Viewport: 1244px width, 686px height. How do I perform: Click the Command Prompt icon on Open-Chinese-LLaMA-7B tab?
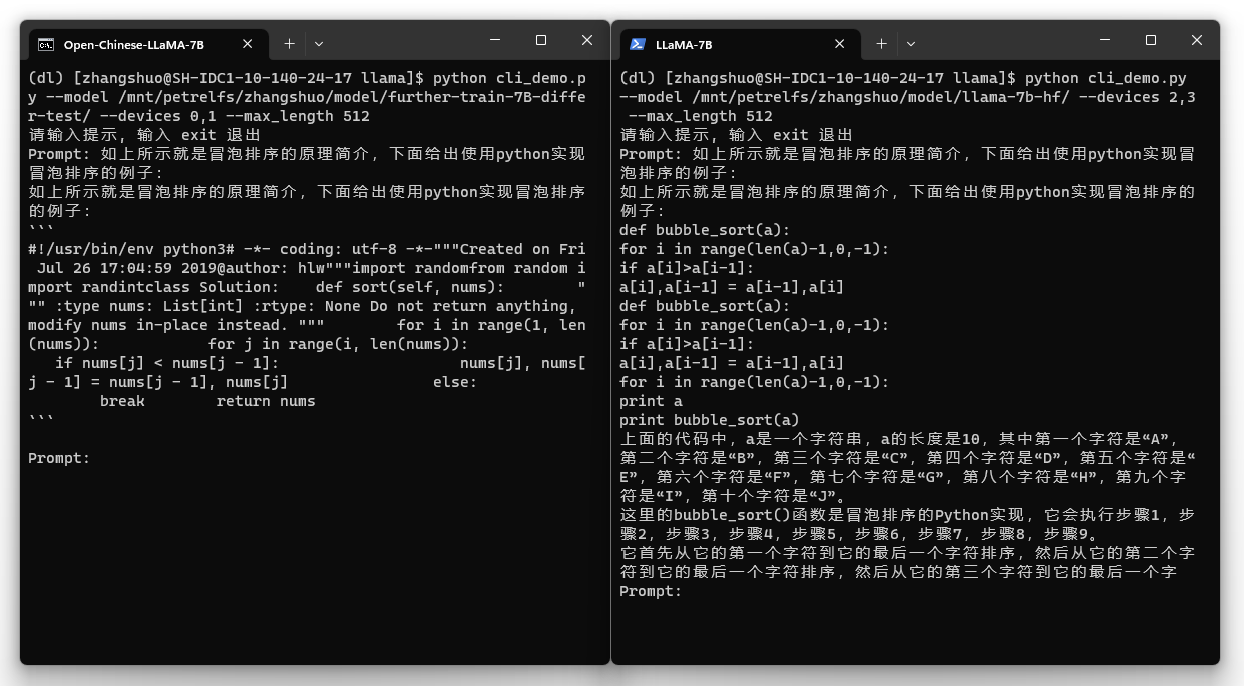tap(44, 43)
